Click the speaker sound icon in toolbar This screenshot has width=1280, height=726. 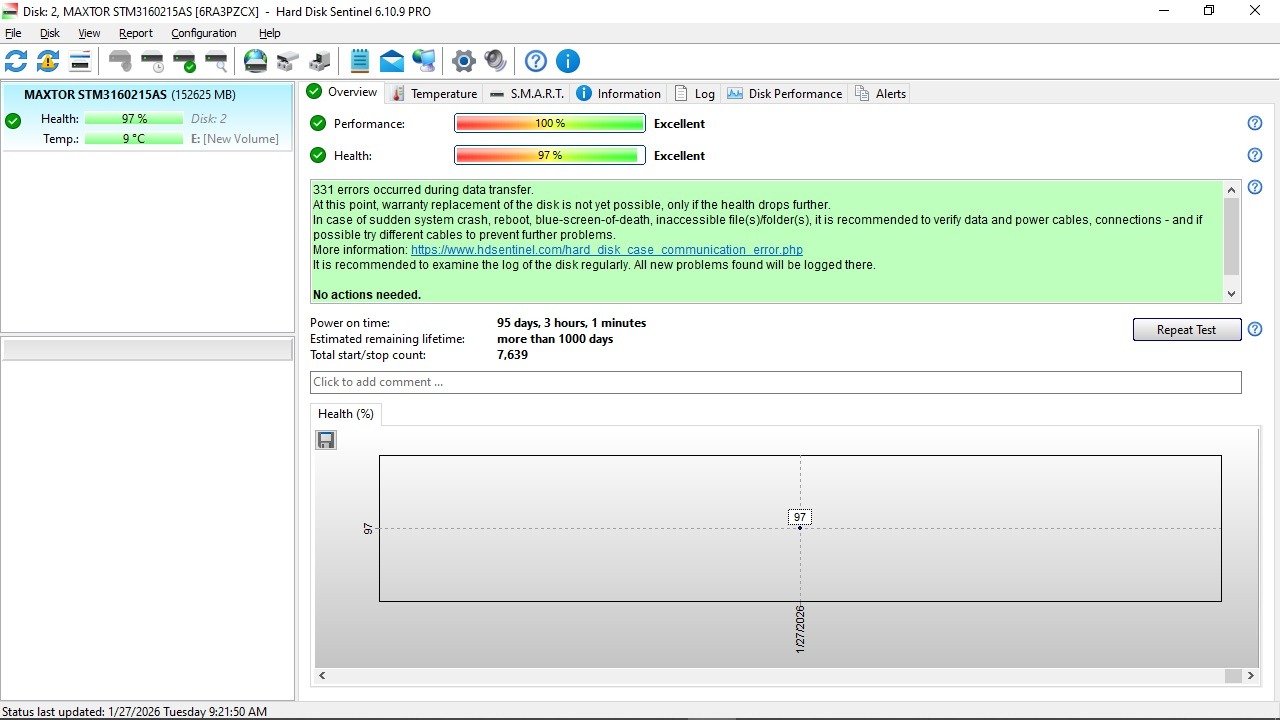click(x=495, y=62)
